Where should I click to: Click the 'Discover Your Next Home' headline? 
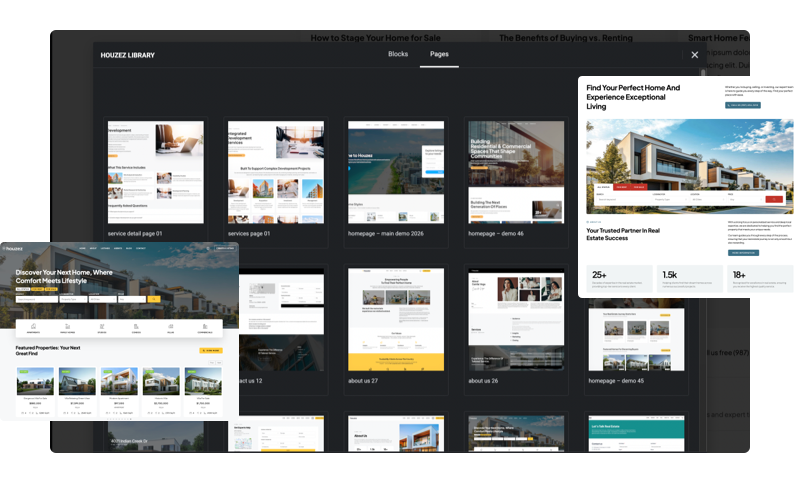tap(64, 276)
